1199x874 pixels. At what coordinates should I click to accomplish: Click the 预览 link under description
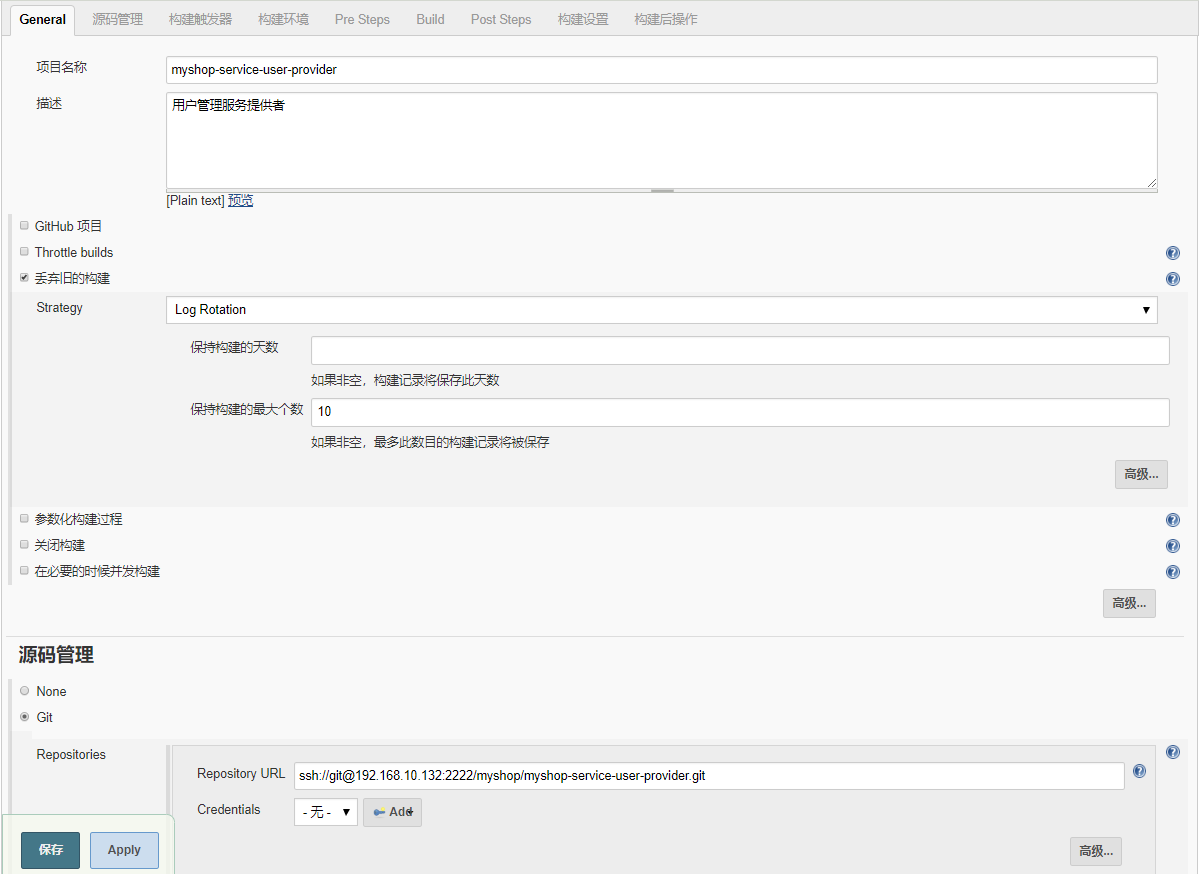[240, 200]
